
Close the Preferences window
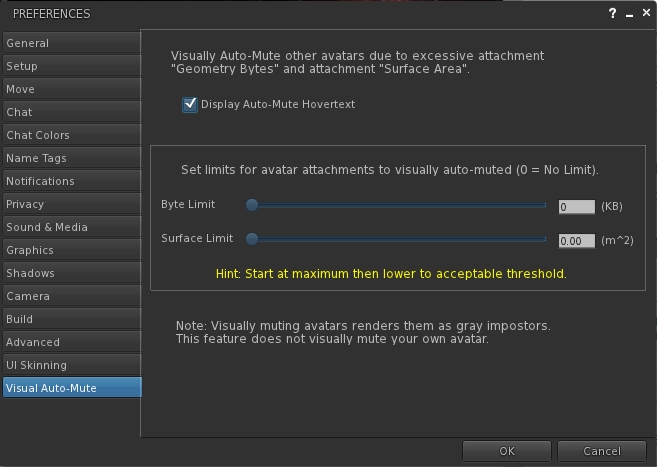point(645,14)
